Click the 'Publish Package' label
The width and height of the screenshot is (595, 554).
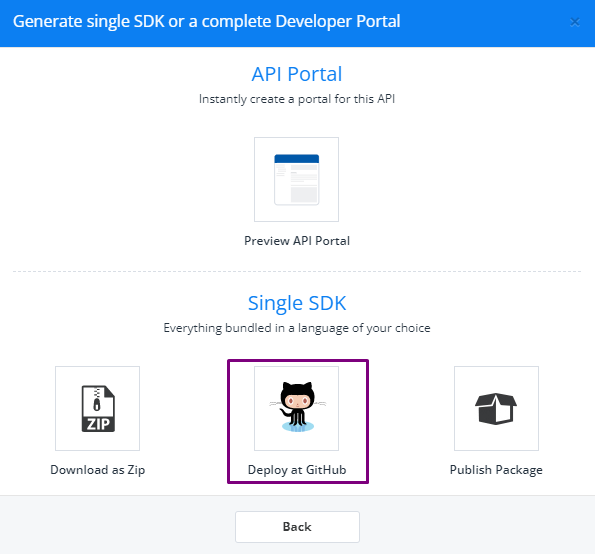click(496, 470)
